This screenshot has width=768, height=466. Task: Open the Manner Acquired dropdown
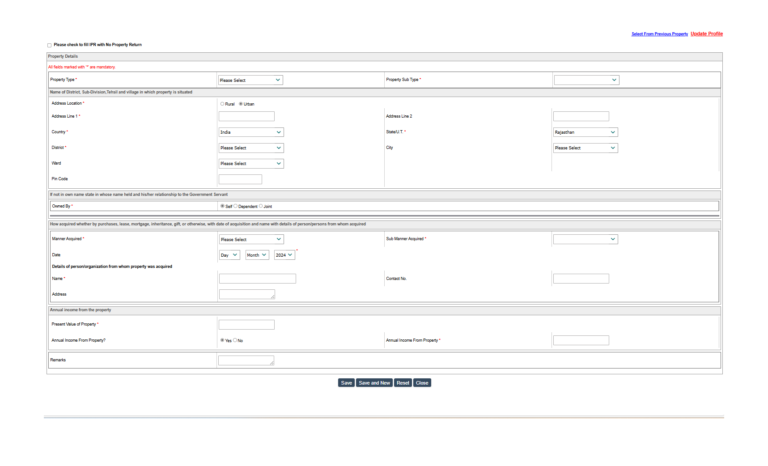pyautogui.click(x=251, y=239)
